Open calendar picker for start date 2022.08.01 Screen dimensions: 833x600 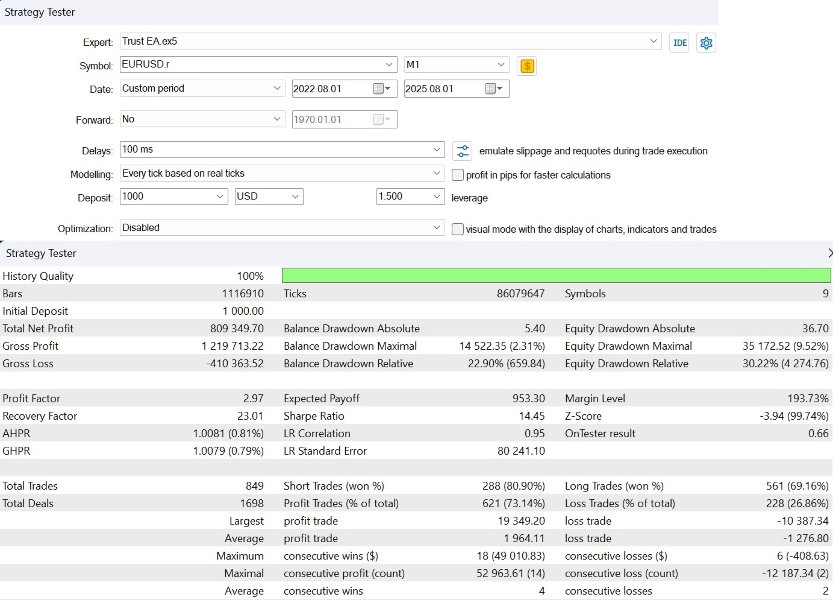click(382, 89)
